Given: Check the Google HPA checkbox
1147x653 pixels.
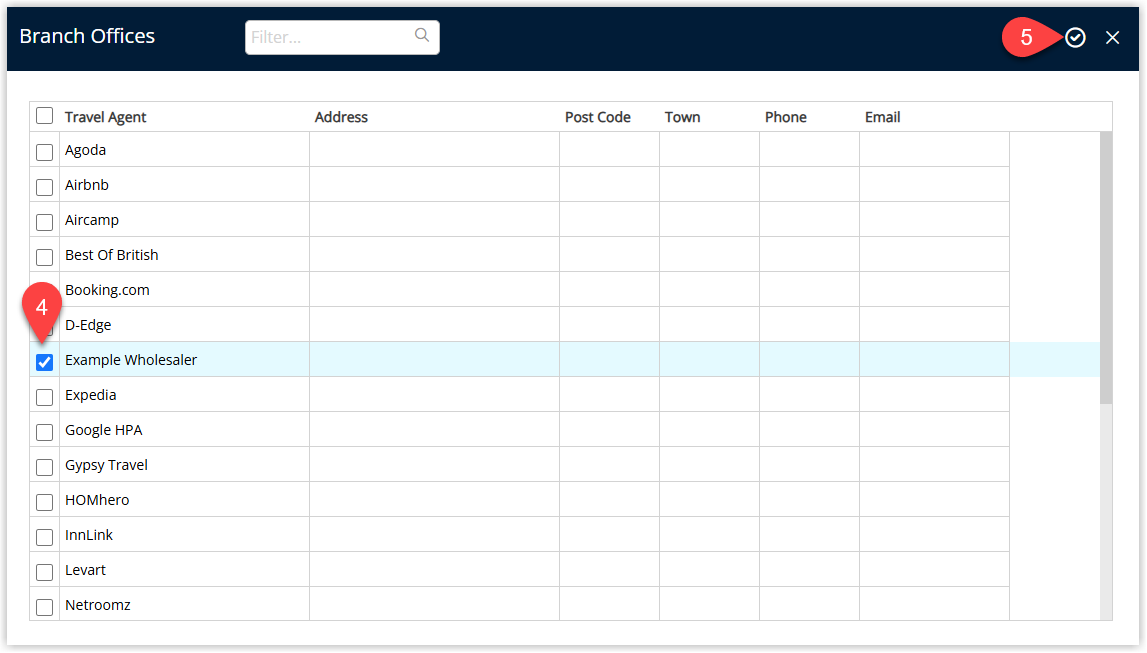Looking at the screenshot, I should pyautogui.click(x=45, y=432).
